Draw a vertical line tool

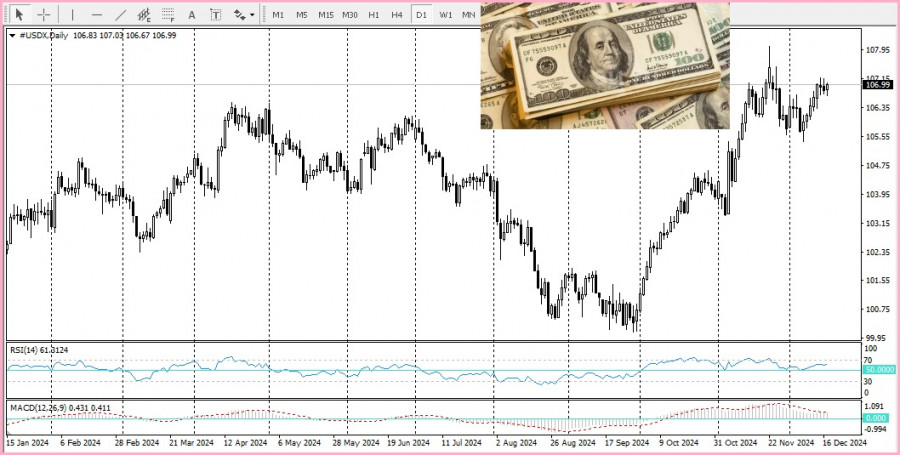coord(72,15)
